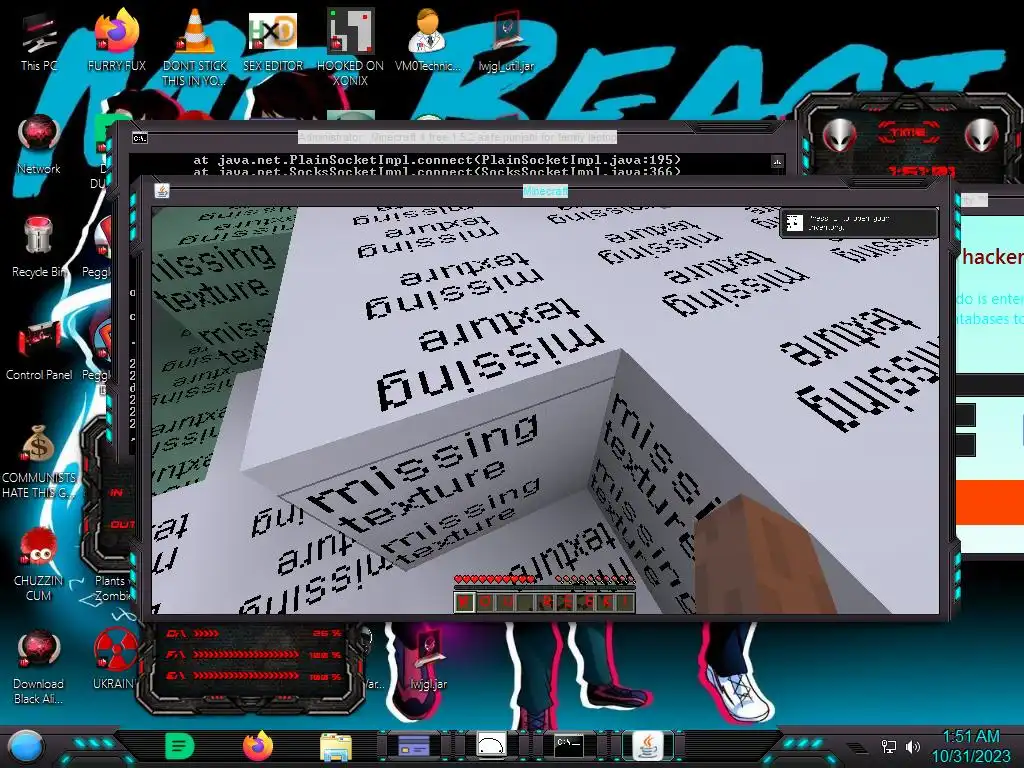Click the right alien head on clock gadget
This screenshot has height=768, width=1024.
pos(981,136)
